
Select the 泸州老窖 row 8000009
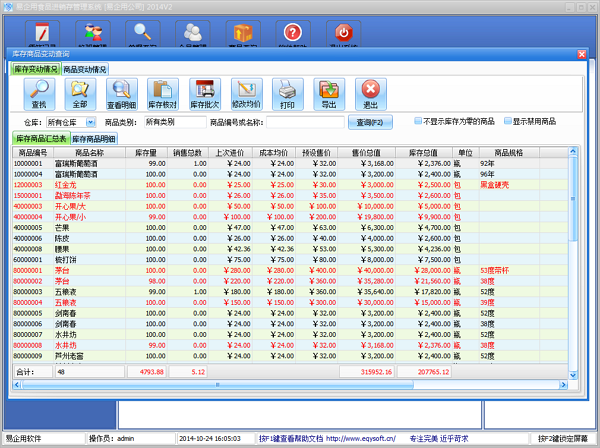[x=290, y=356]
